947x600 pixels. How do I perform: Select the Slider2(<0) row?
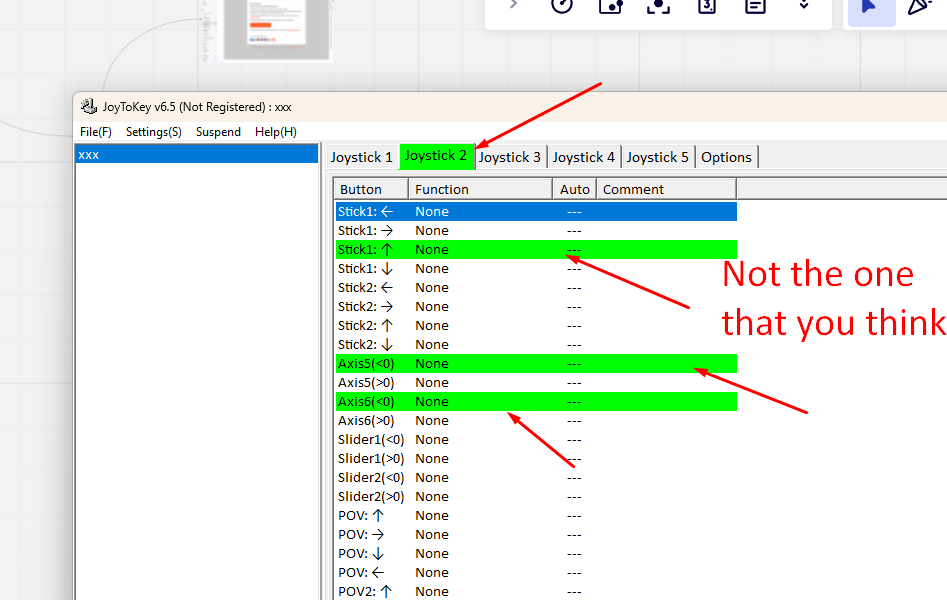(x=536, y=478)
